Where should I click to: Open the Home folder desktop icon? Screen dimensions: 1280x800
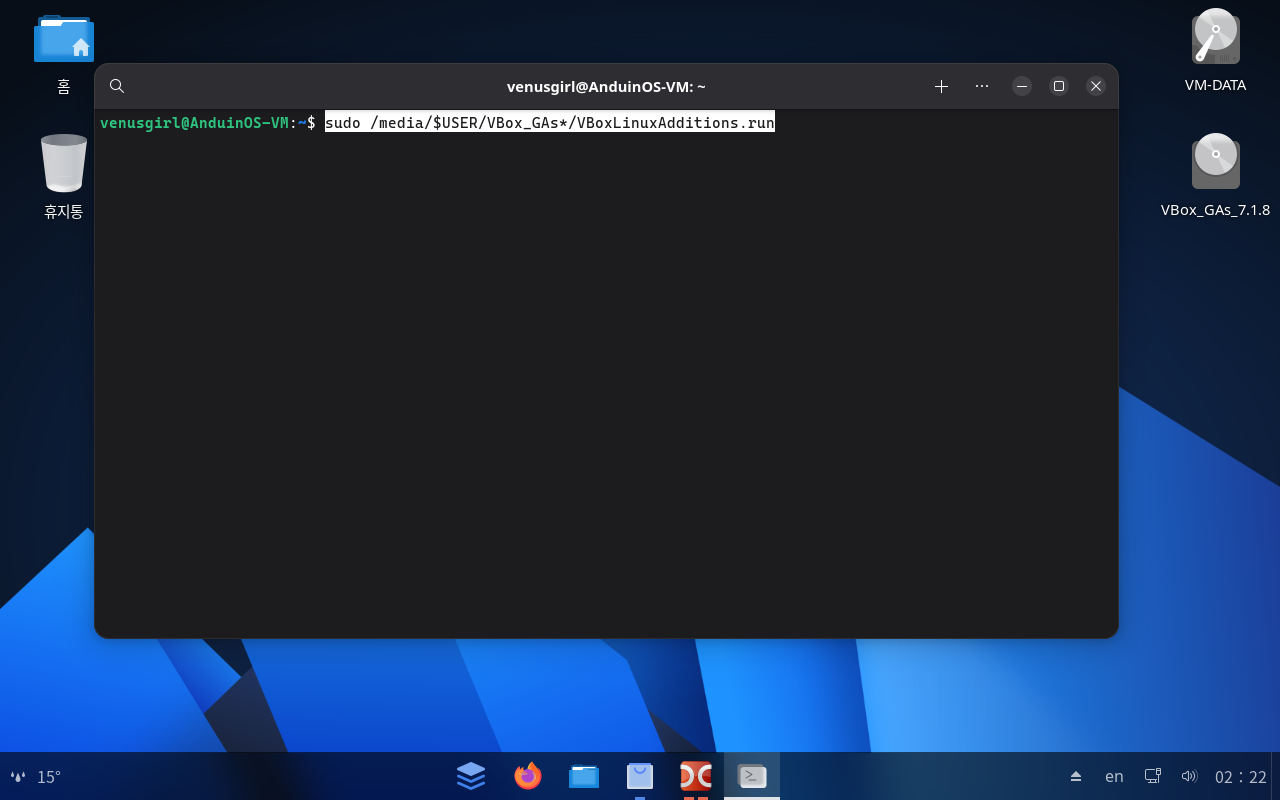[x=63, y=40]
